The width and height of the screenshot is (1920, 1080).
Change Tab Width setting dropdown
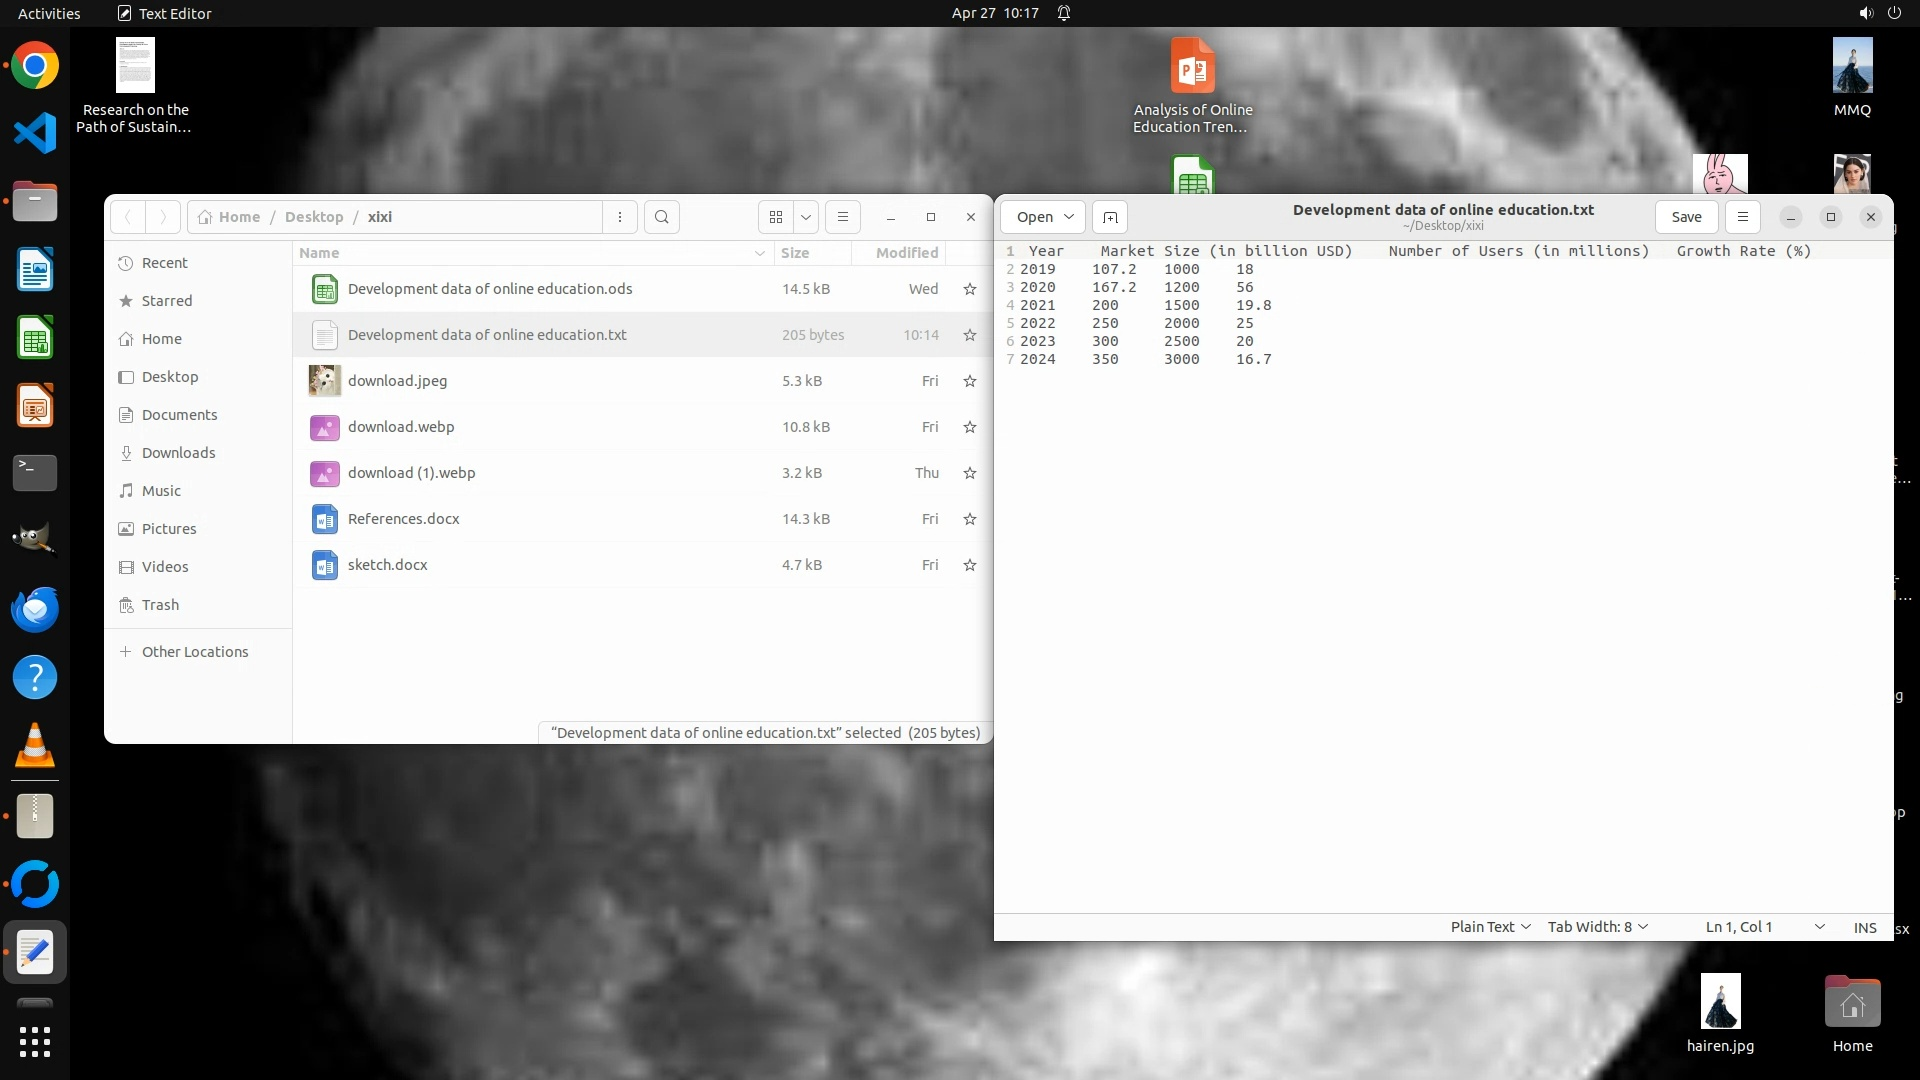tap(1597, 927)
